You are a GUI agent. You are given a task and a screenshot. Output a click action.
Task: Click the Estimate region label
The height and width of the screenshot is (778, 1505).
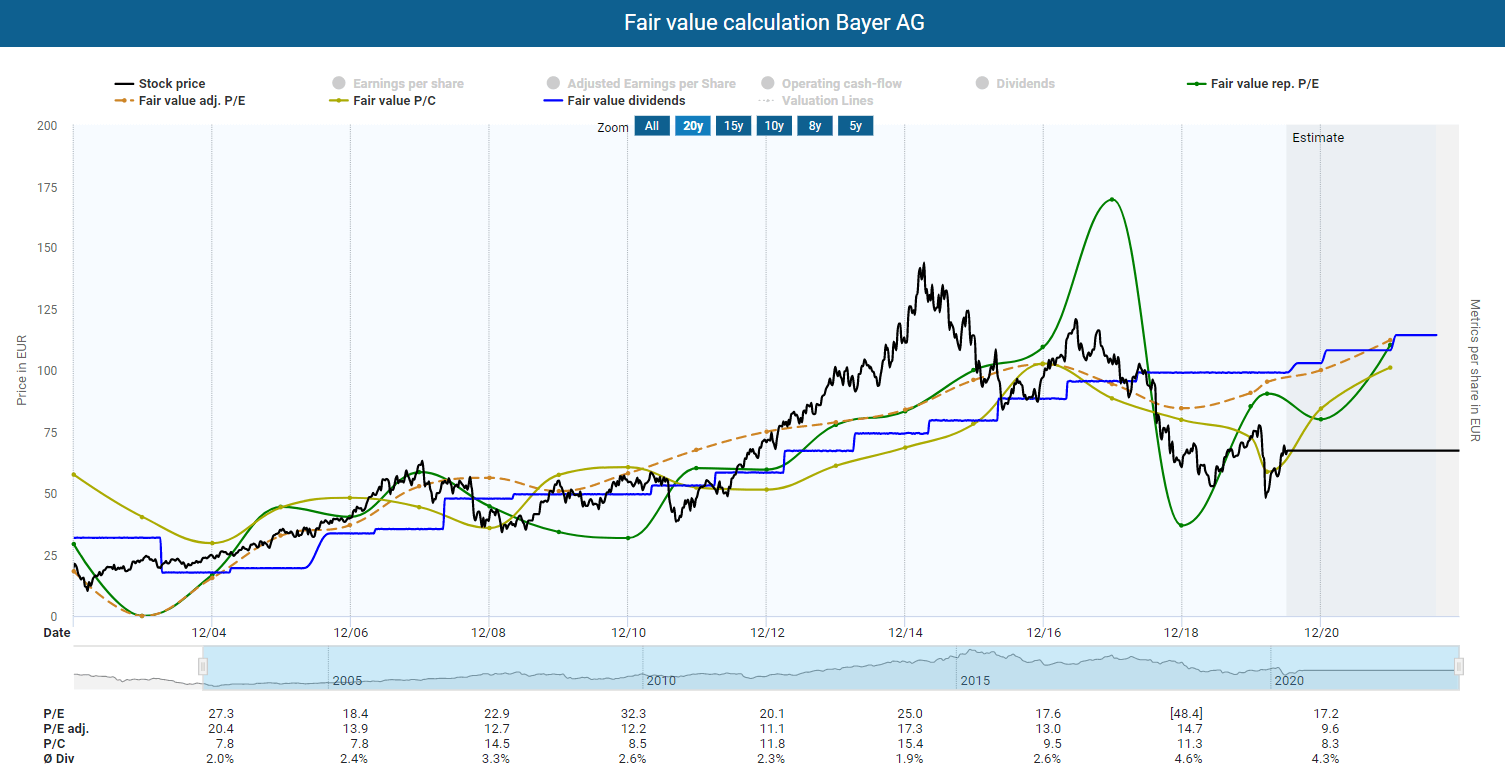point(1318,138)
